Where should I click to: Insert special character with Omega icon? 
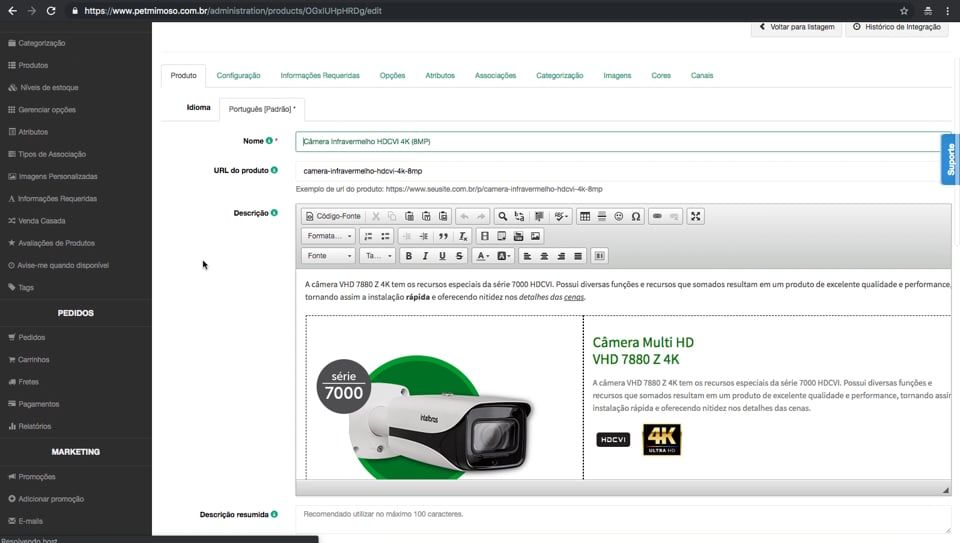[636, 216]
